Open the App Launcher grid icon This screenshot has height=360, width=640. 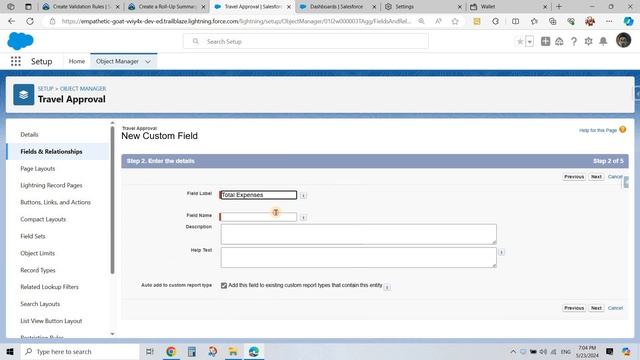[16, 61]
